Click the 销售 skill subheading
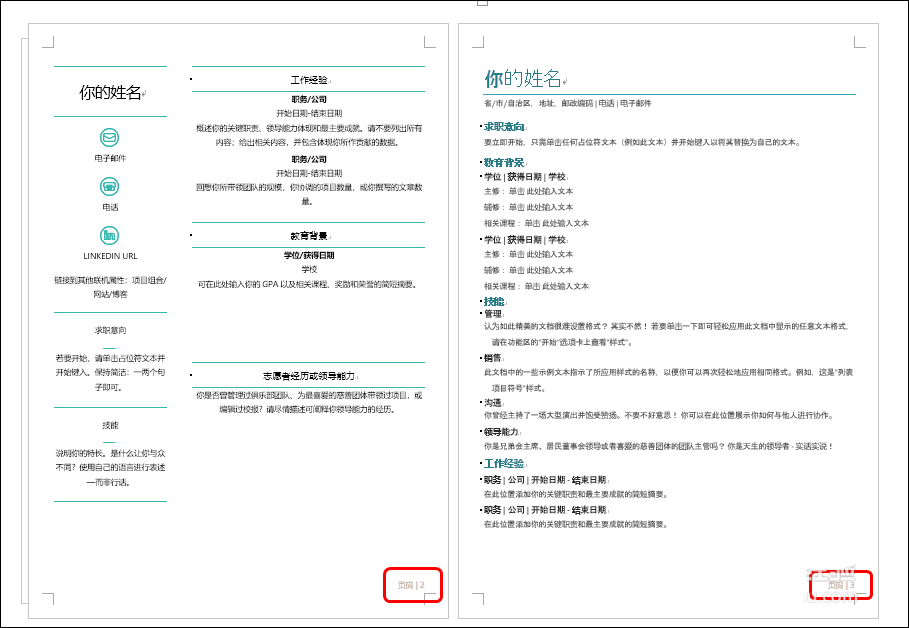The image size is (909, 628). (493, 358)
